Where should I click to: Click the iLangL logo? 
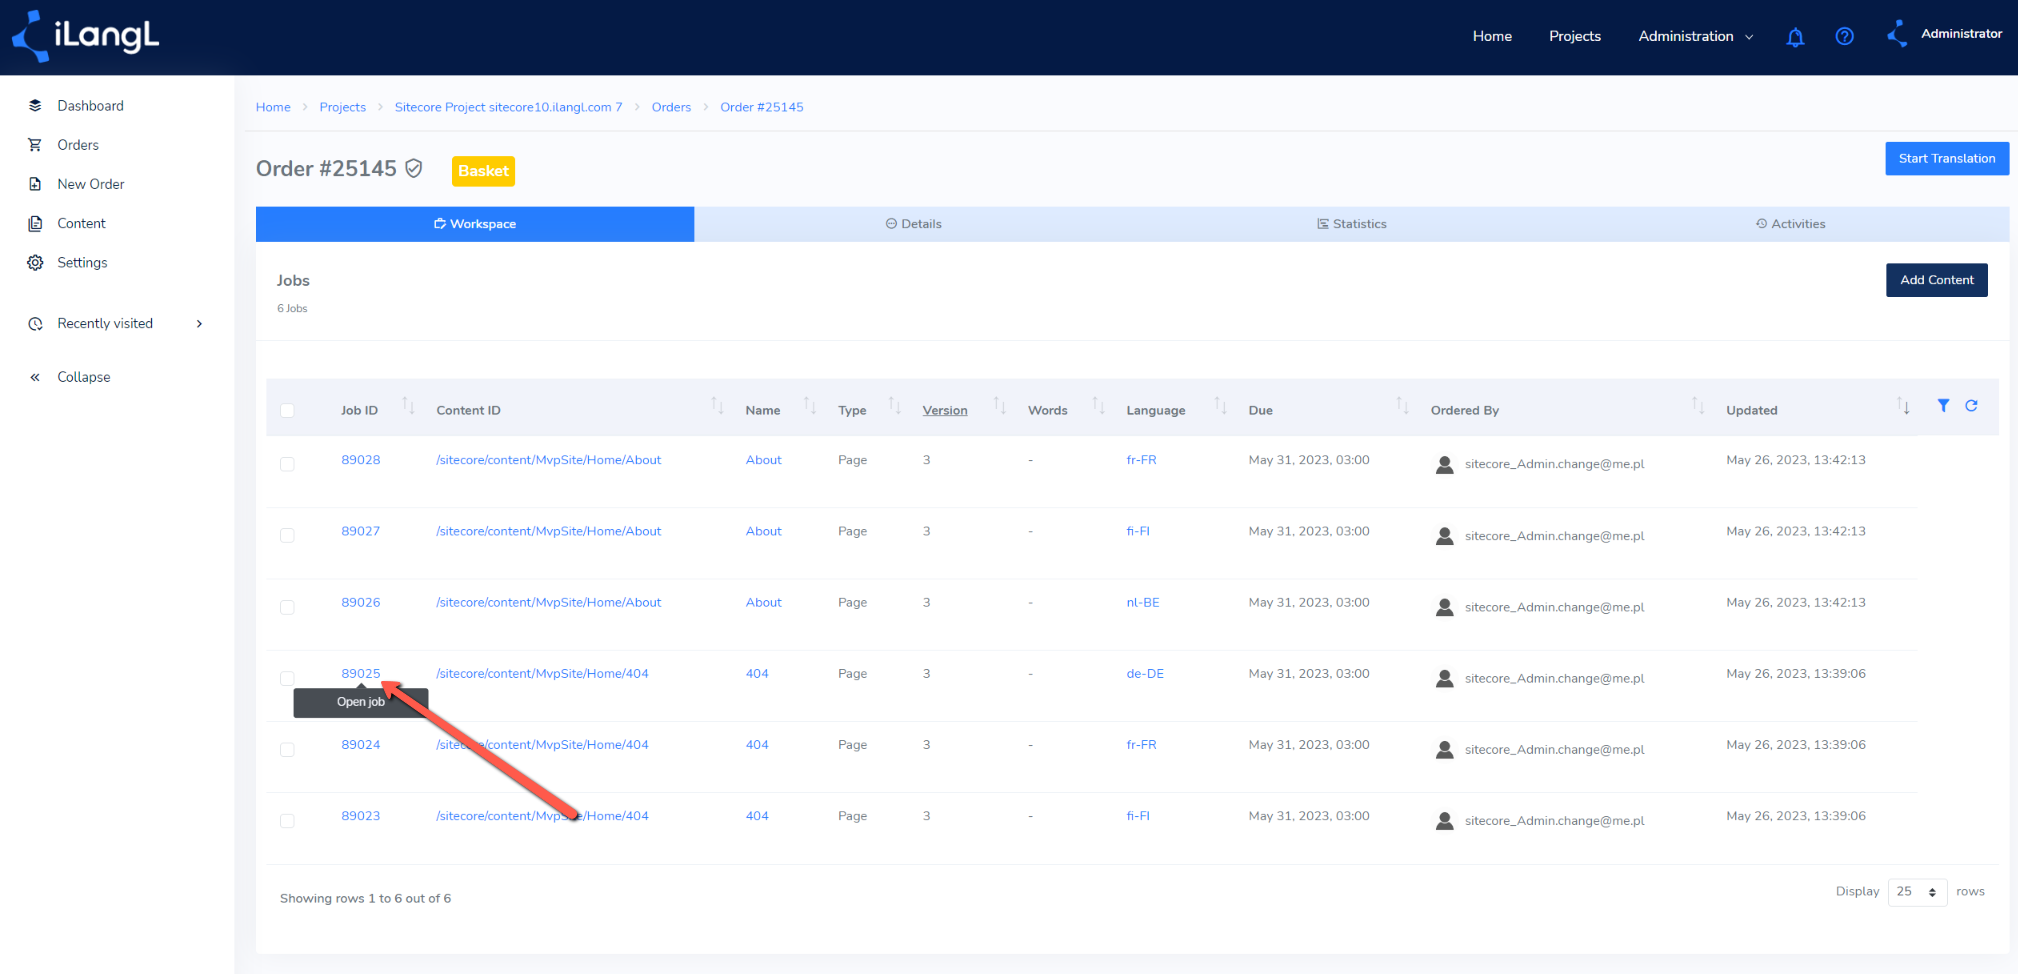(86, 36)
